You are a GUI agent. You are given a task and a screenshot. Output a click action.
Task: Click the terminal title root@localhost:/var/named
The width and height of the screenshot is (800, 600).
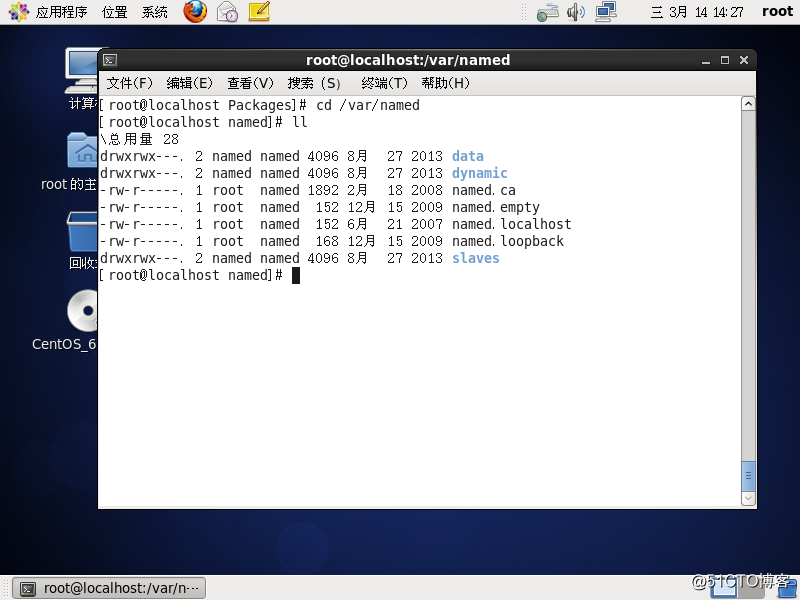tap(408, 60)
